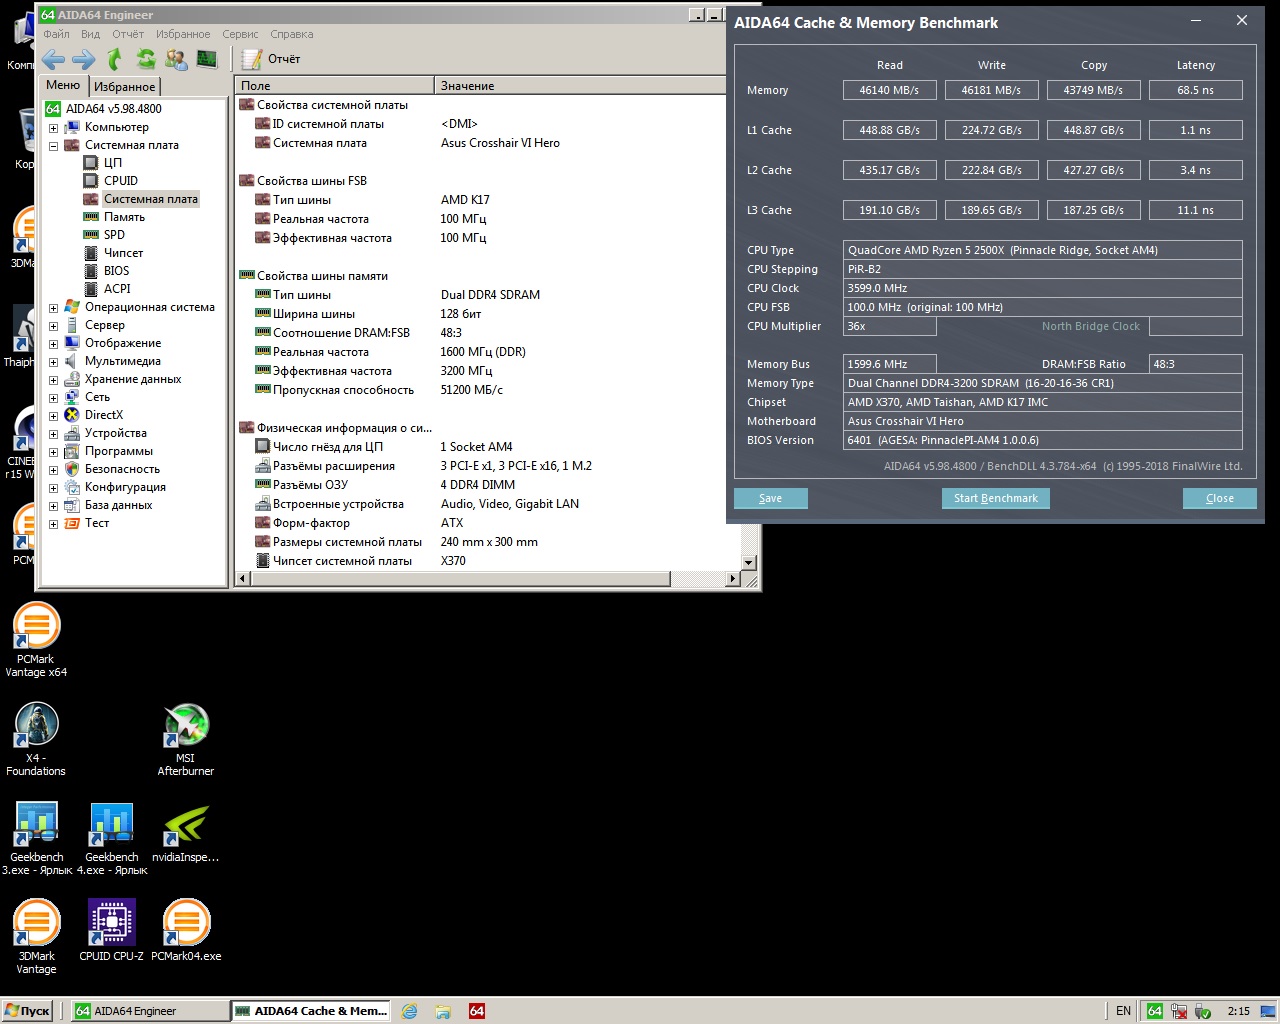1280x1024 pixels.
Task: Open the network tray icon with red X
Action: (1179, 1011)
